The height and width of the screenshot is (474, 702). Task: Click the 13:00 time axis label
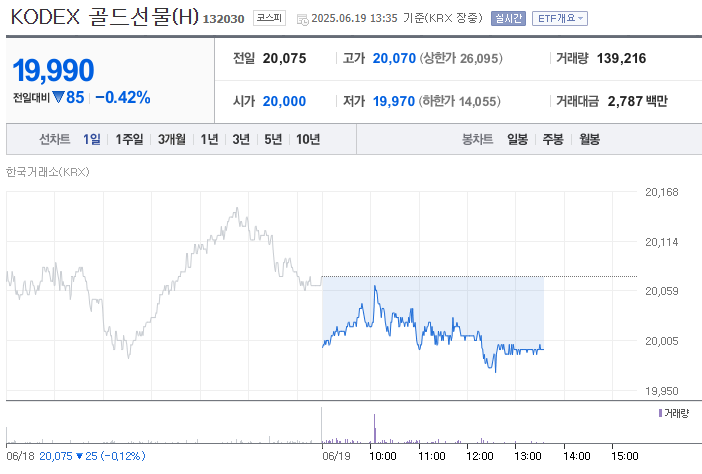528,456
